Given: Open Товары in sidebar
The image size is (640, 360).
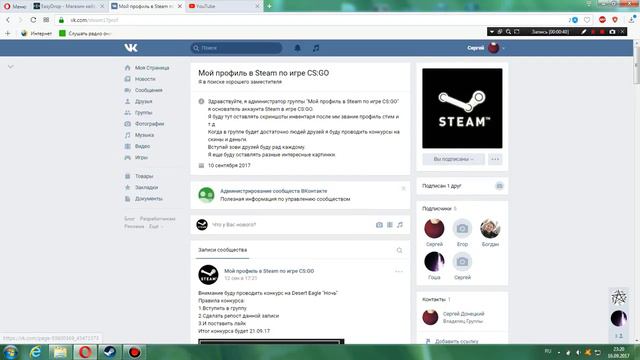Looking at the screenshot, I should (x=139, y=176).
